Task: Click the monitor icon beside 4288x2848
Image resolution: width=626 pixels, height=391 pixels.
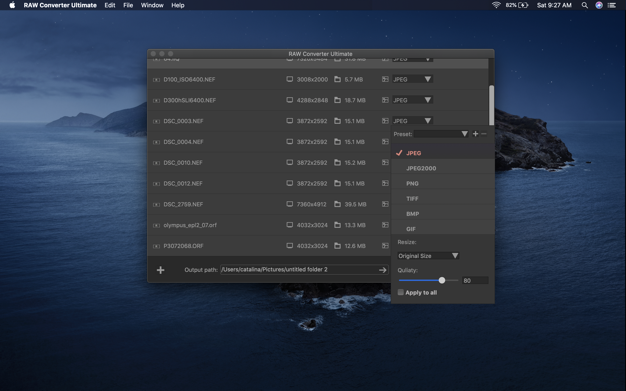Action: click(x=289, y=100)
